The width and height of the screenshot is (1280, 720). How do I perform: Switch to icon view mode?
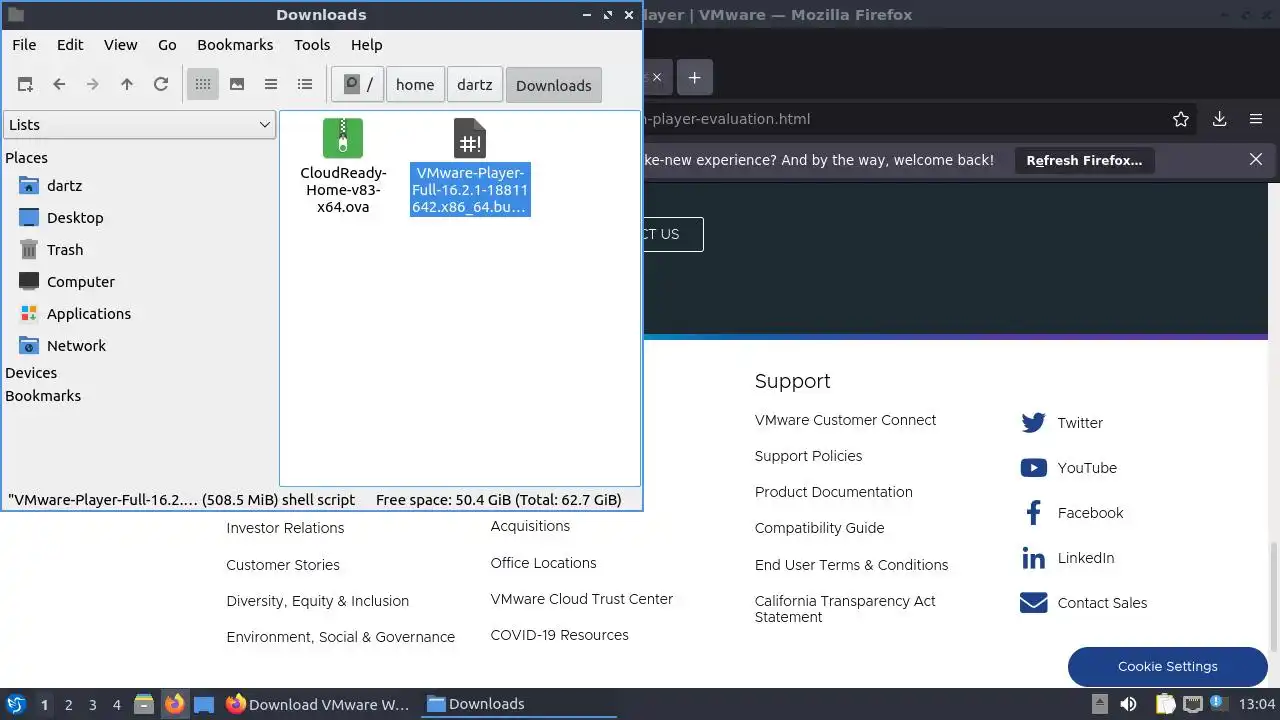coord(203,85)
